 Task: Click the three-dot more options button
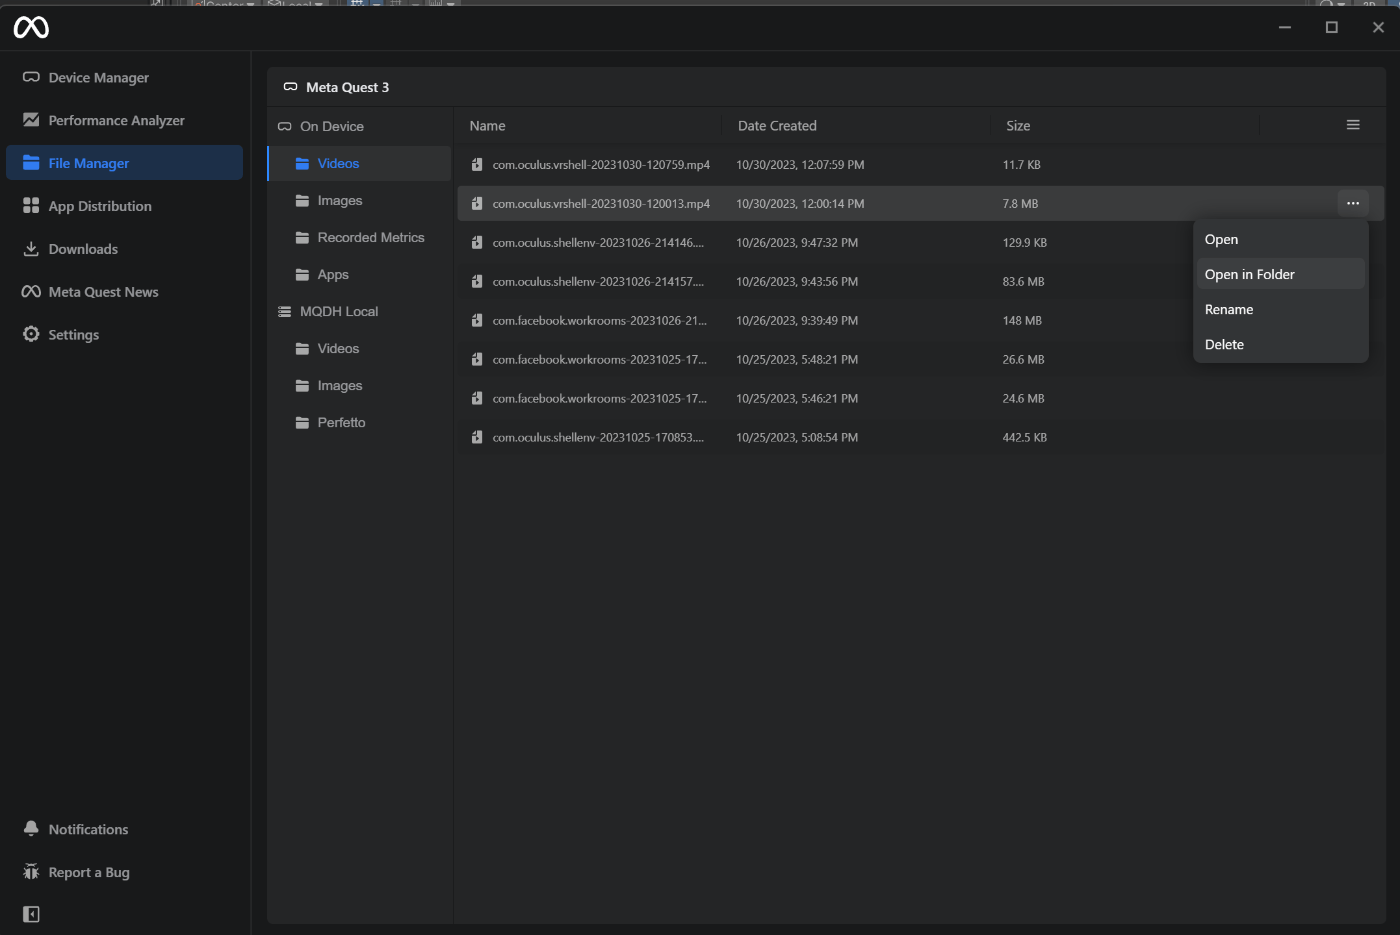[x=1353, y=203]
